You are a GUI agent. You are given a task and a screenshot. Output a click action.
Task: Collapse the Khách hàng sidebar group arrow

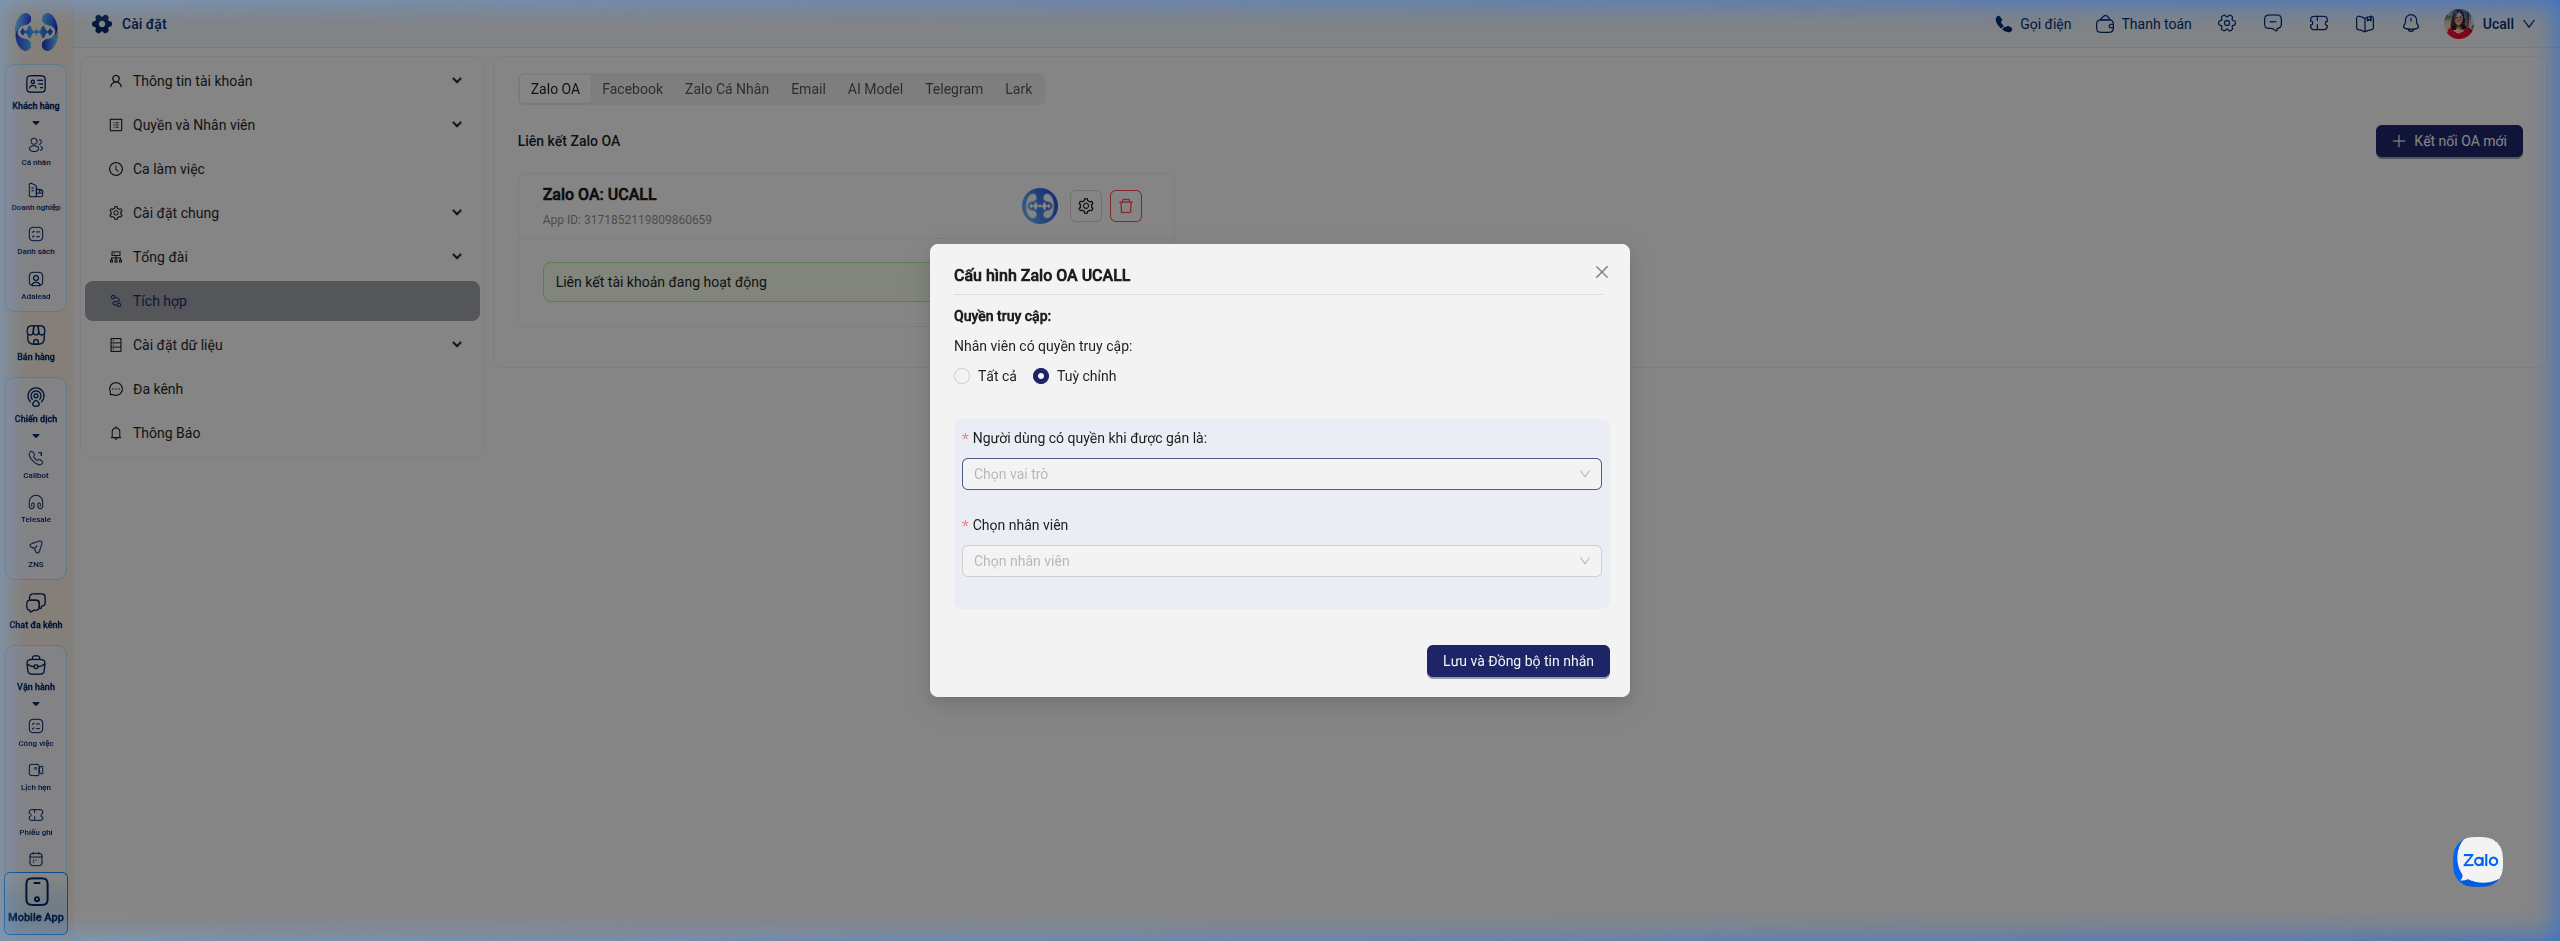(x=36, y=123)
